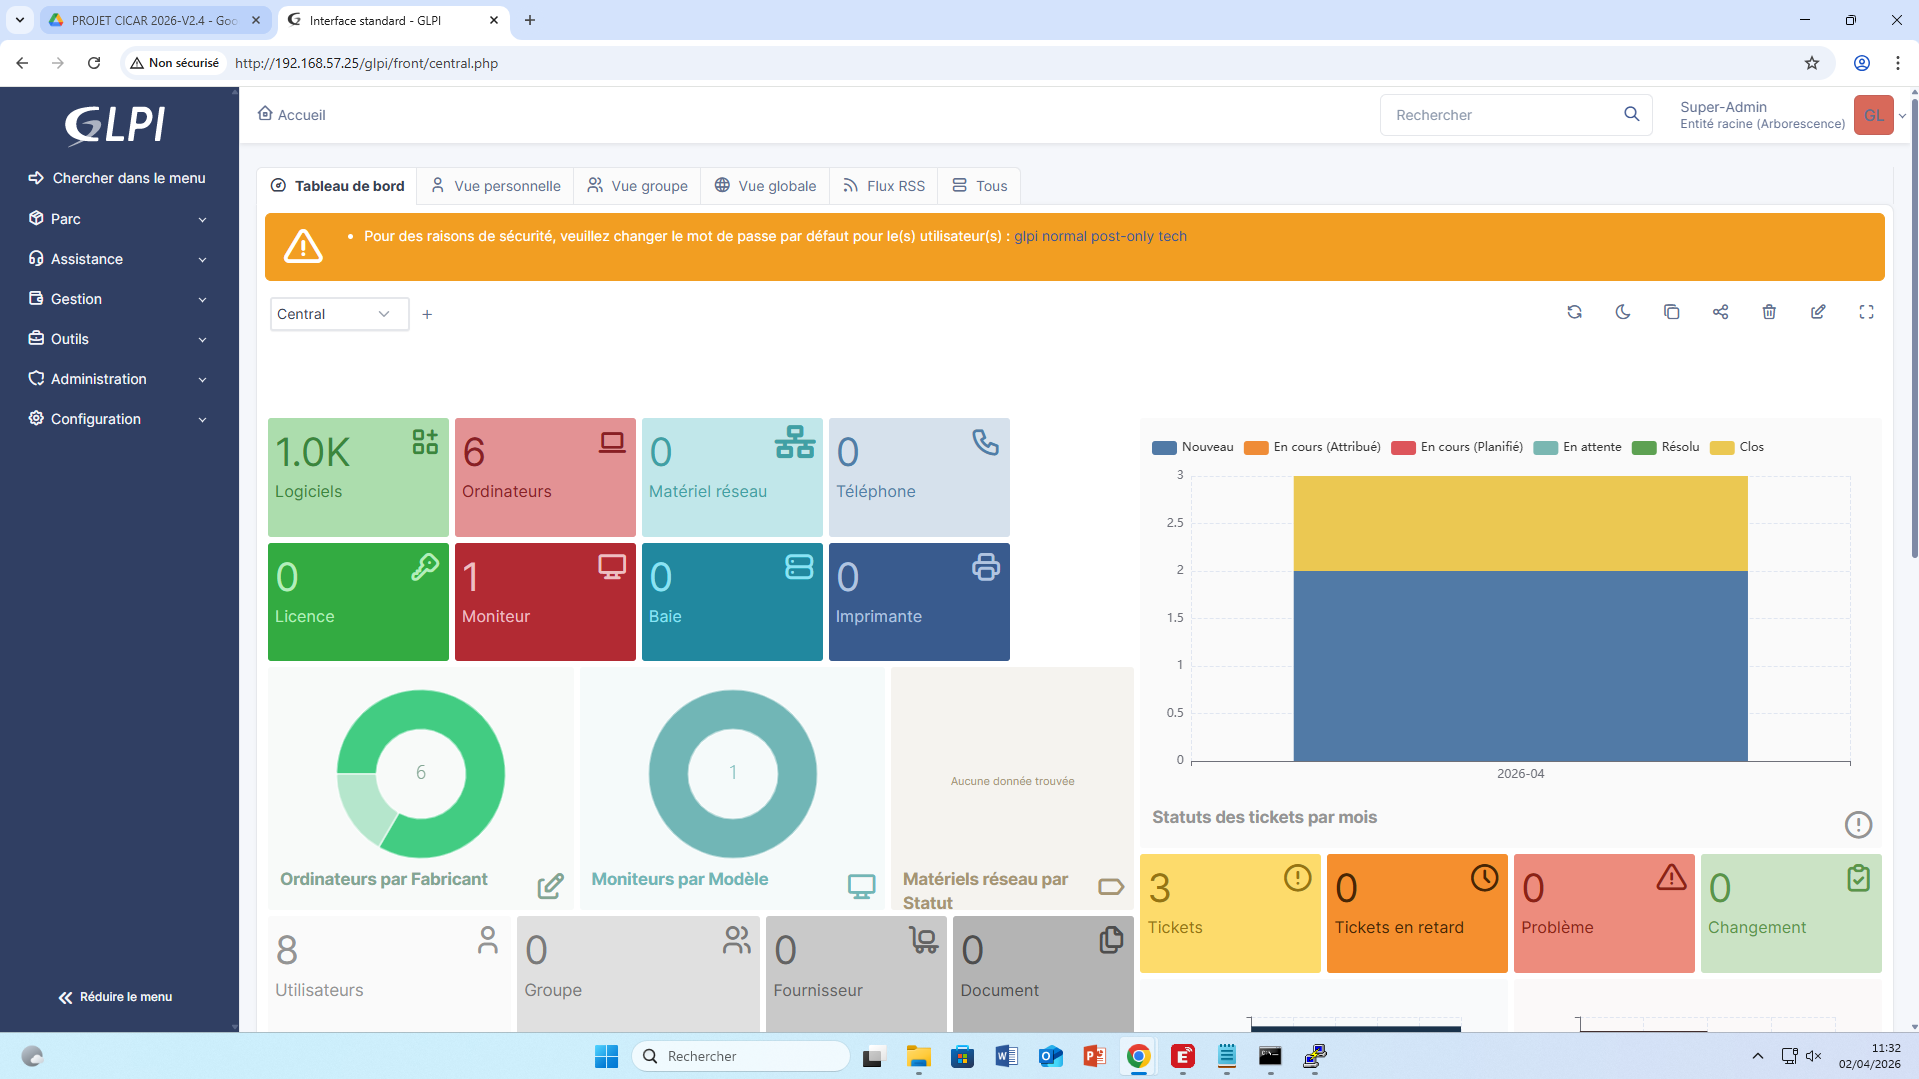The width and height of the screenshot is (1919, 1079).
Task: Open the share dashboard icon
Action: (1720, 312)
